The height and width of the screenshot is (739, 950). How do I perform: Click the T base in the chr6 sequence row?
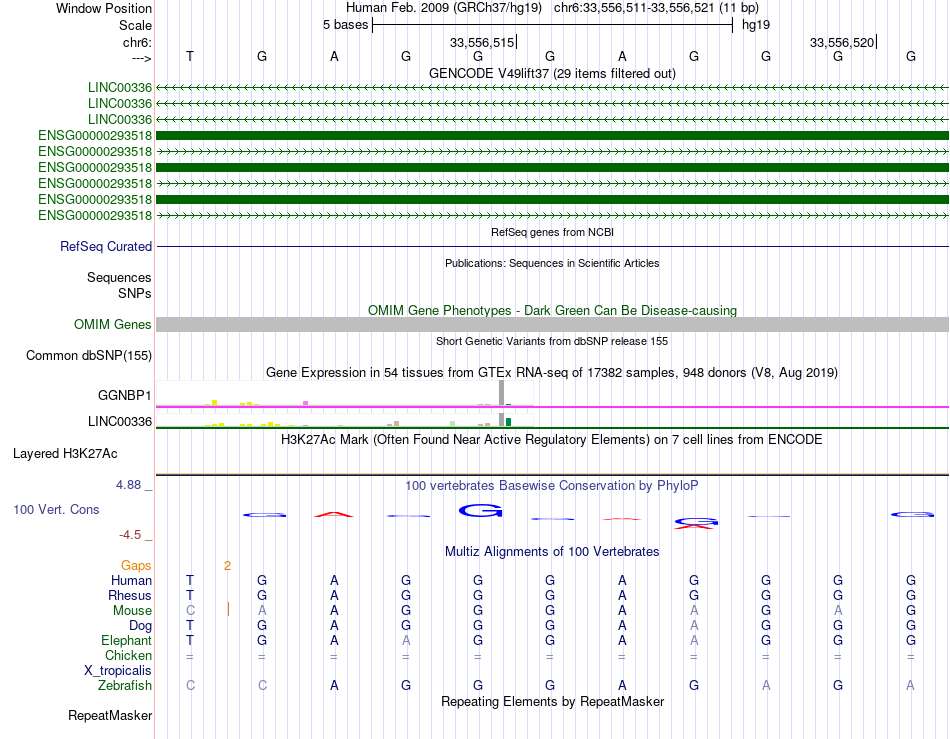point(190,56)
